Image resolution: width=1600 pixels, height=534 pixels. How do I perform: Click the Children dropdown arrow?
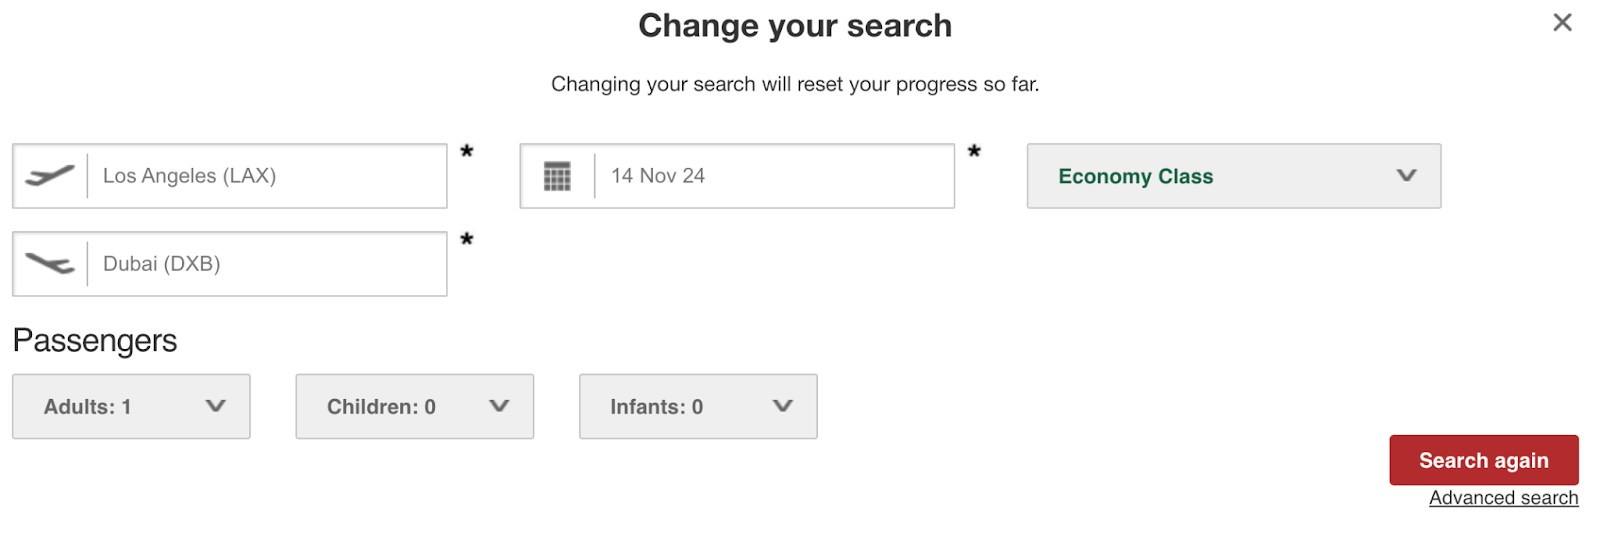pos(499,406)
